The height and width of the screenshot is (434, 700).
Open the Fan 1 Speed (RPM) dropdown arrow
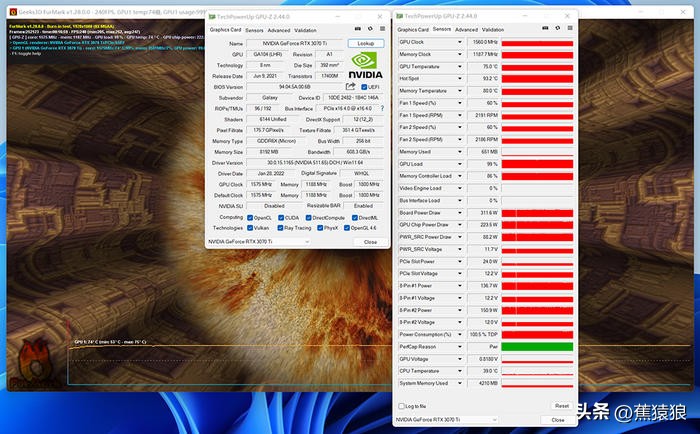tap(459, 115)
